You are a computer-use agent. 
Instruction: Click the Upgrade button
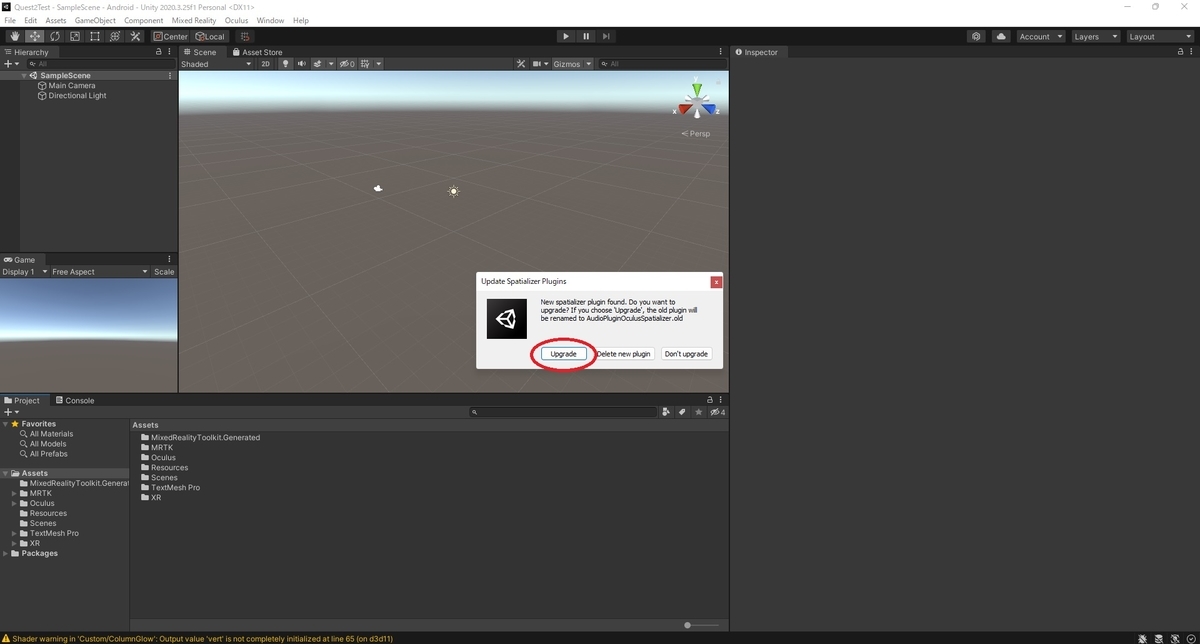(x=564, y=354)
